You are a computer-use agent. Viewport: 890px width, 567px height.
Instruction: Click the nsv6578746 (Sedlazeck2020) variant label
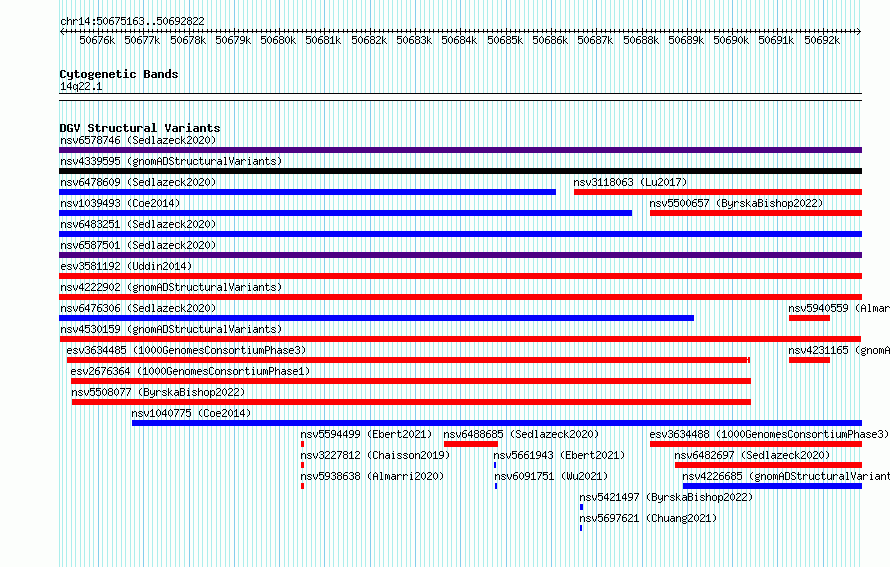pos(138,140)
